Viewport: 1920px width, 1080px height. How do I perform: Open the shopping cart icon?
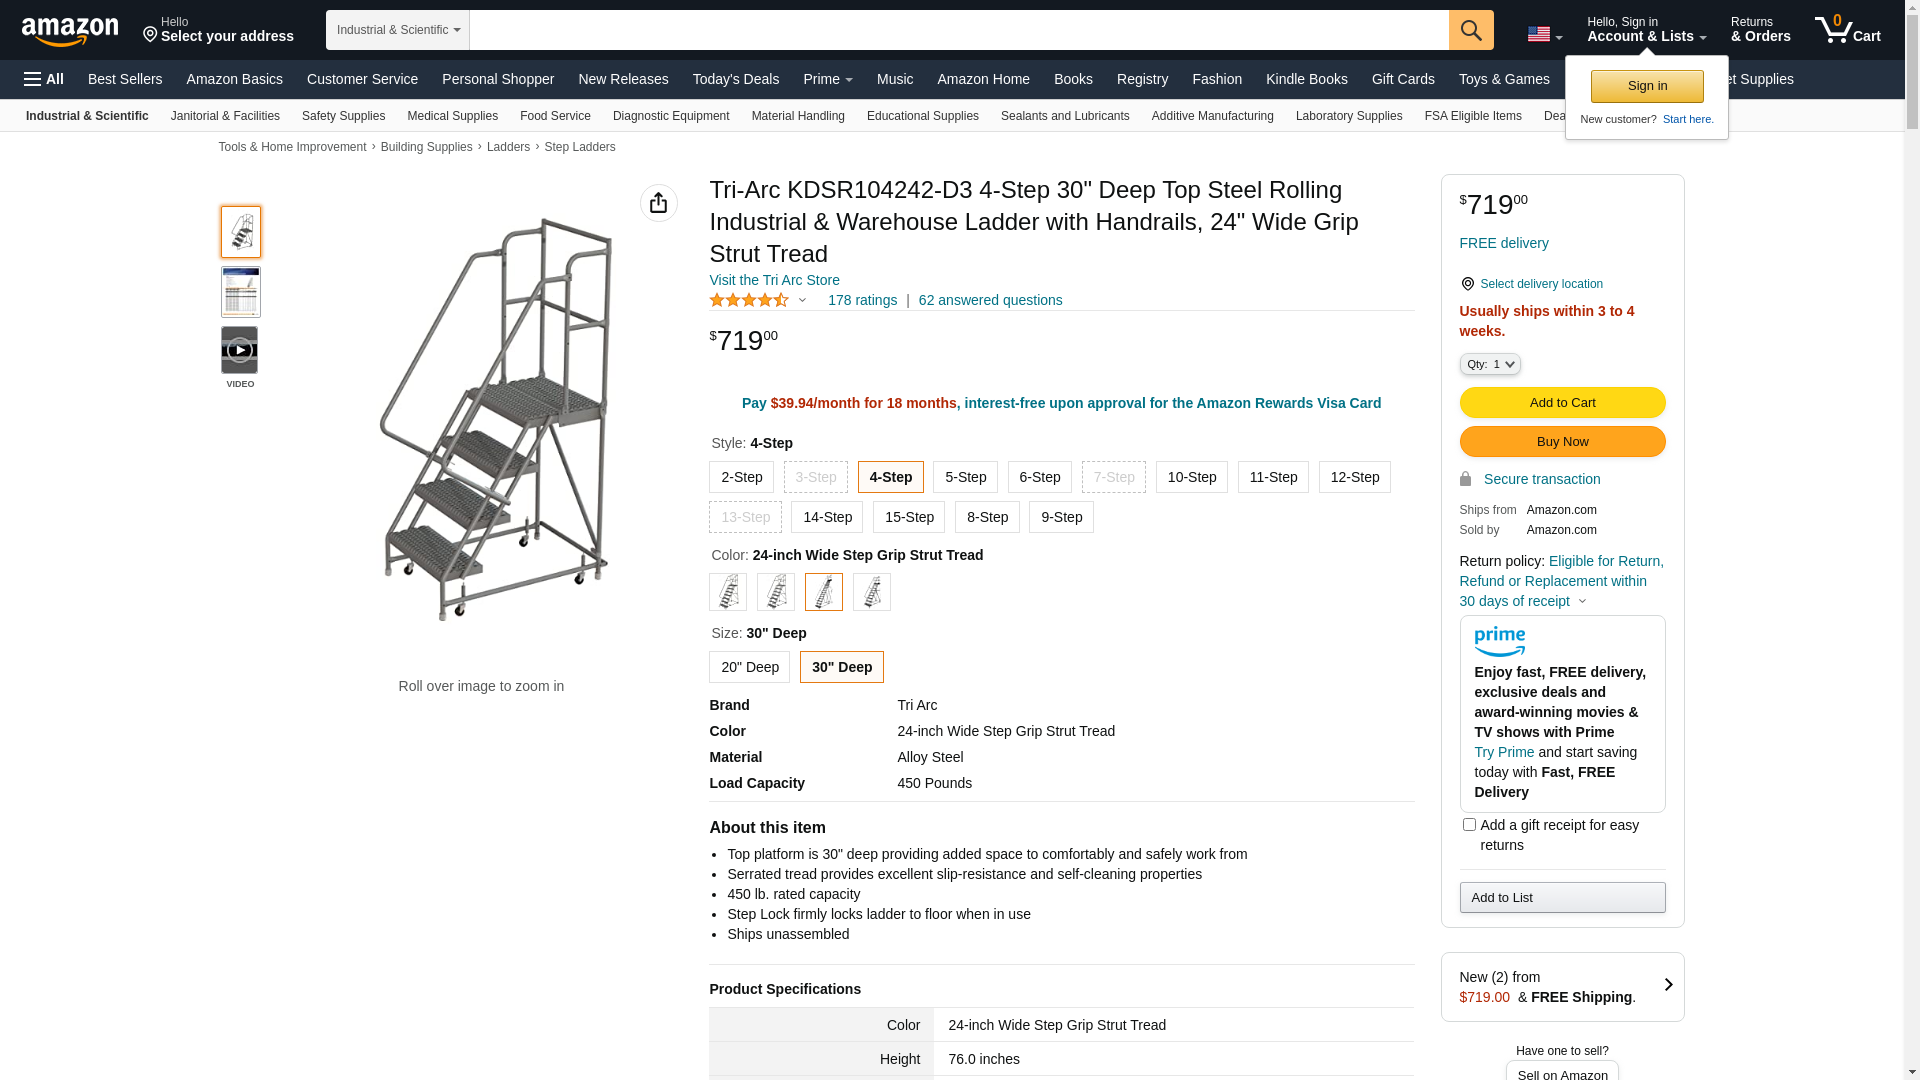pos(1847,30)
